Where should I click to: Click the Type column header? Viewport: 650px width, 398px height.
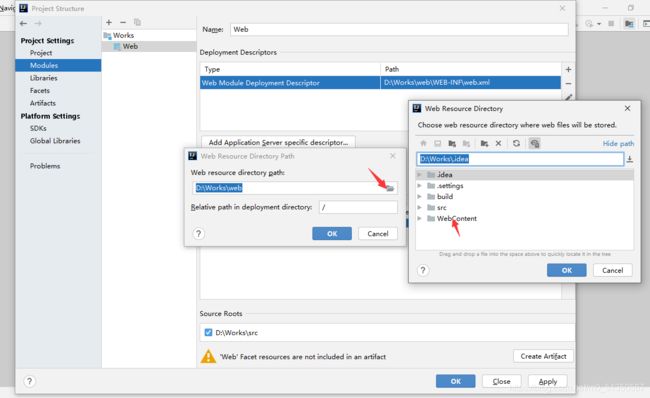(x=290, y=69)
